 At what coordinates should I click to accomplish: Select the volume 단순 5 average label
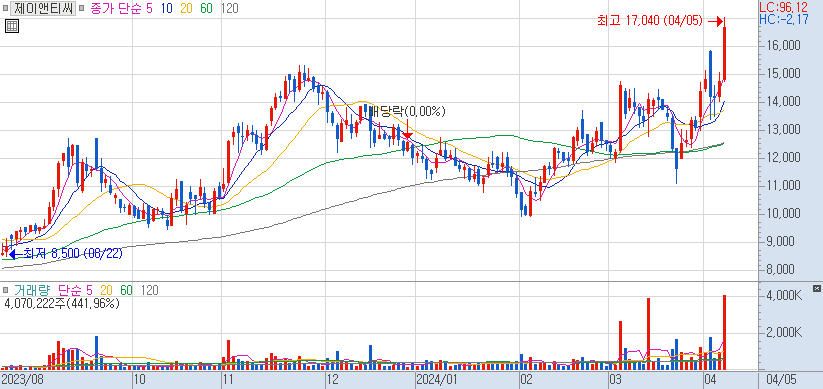tap(75, 290)
